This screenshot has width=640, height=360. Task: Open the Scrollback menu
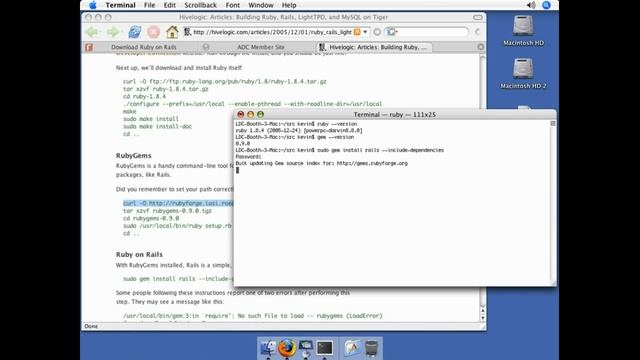coord(200,5)
